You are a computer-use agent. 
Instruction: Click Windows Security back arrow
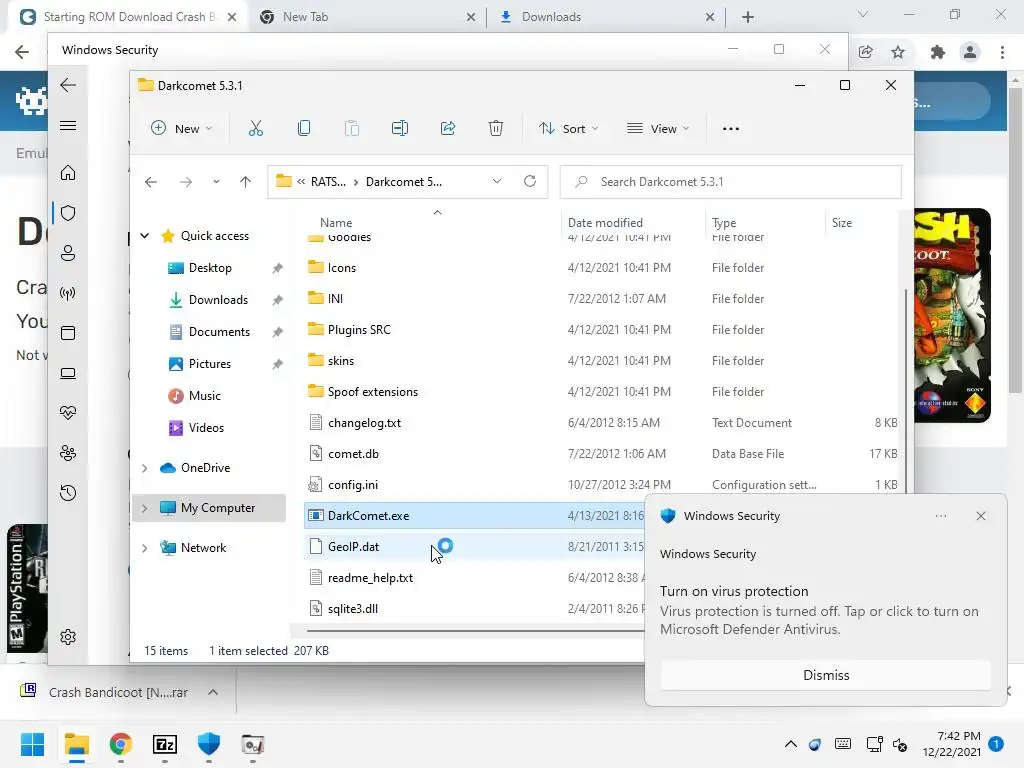click(68, 85)
